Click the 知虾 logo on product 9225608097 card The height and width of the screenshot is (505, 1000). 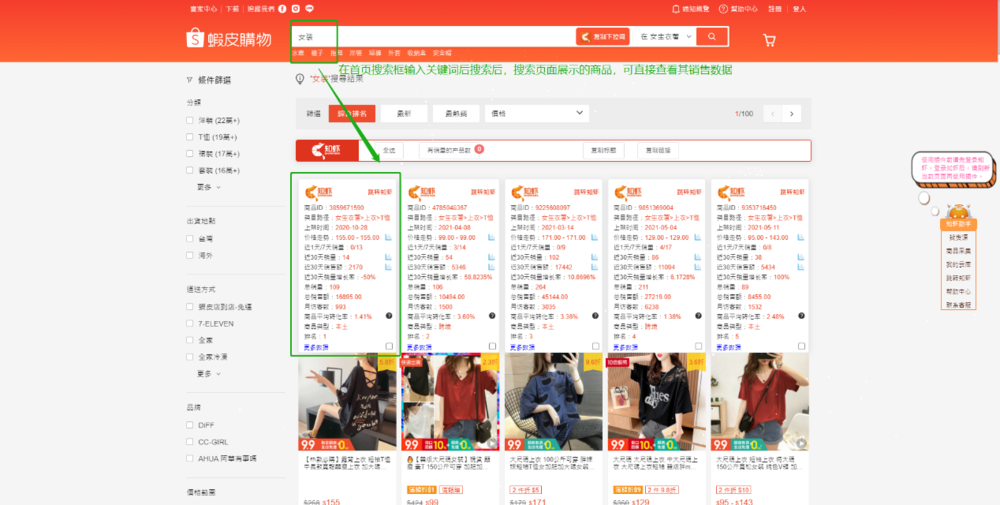point(526,192)
